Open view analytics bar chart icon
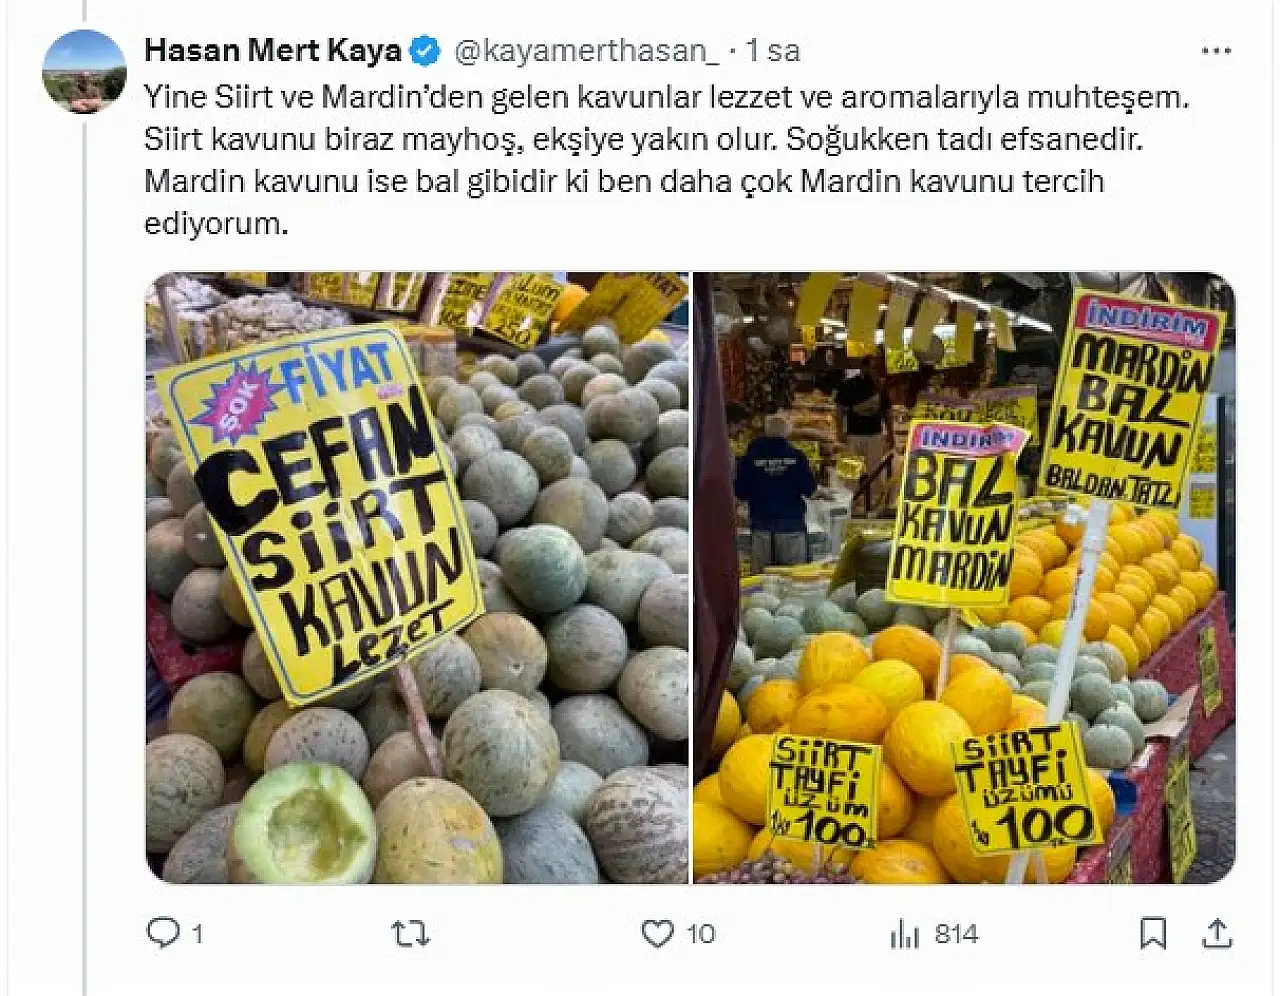 (x=904, y=934)
